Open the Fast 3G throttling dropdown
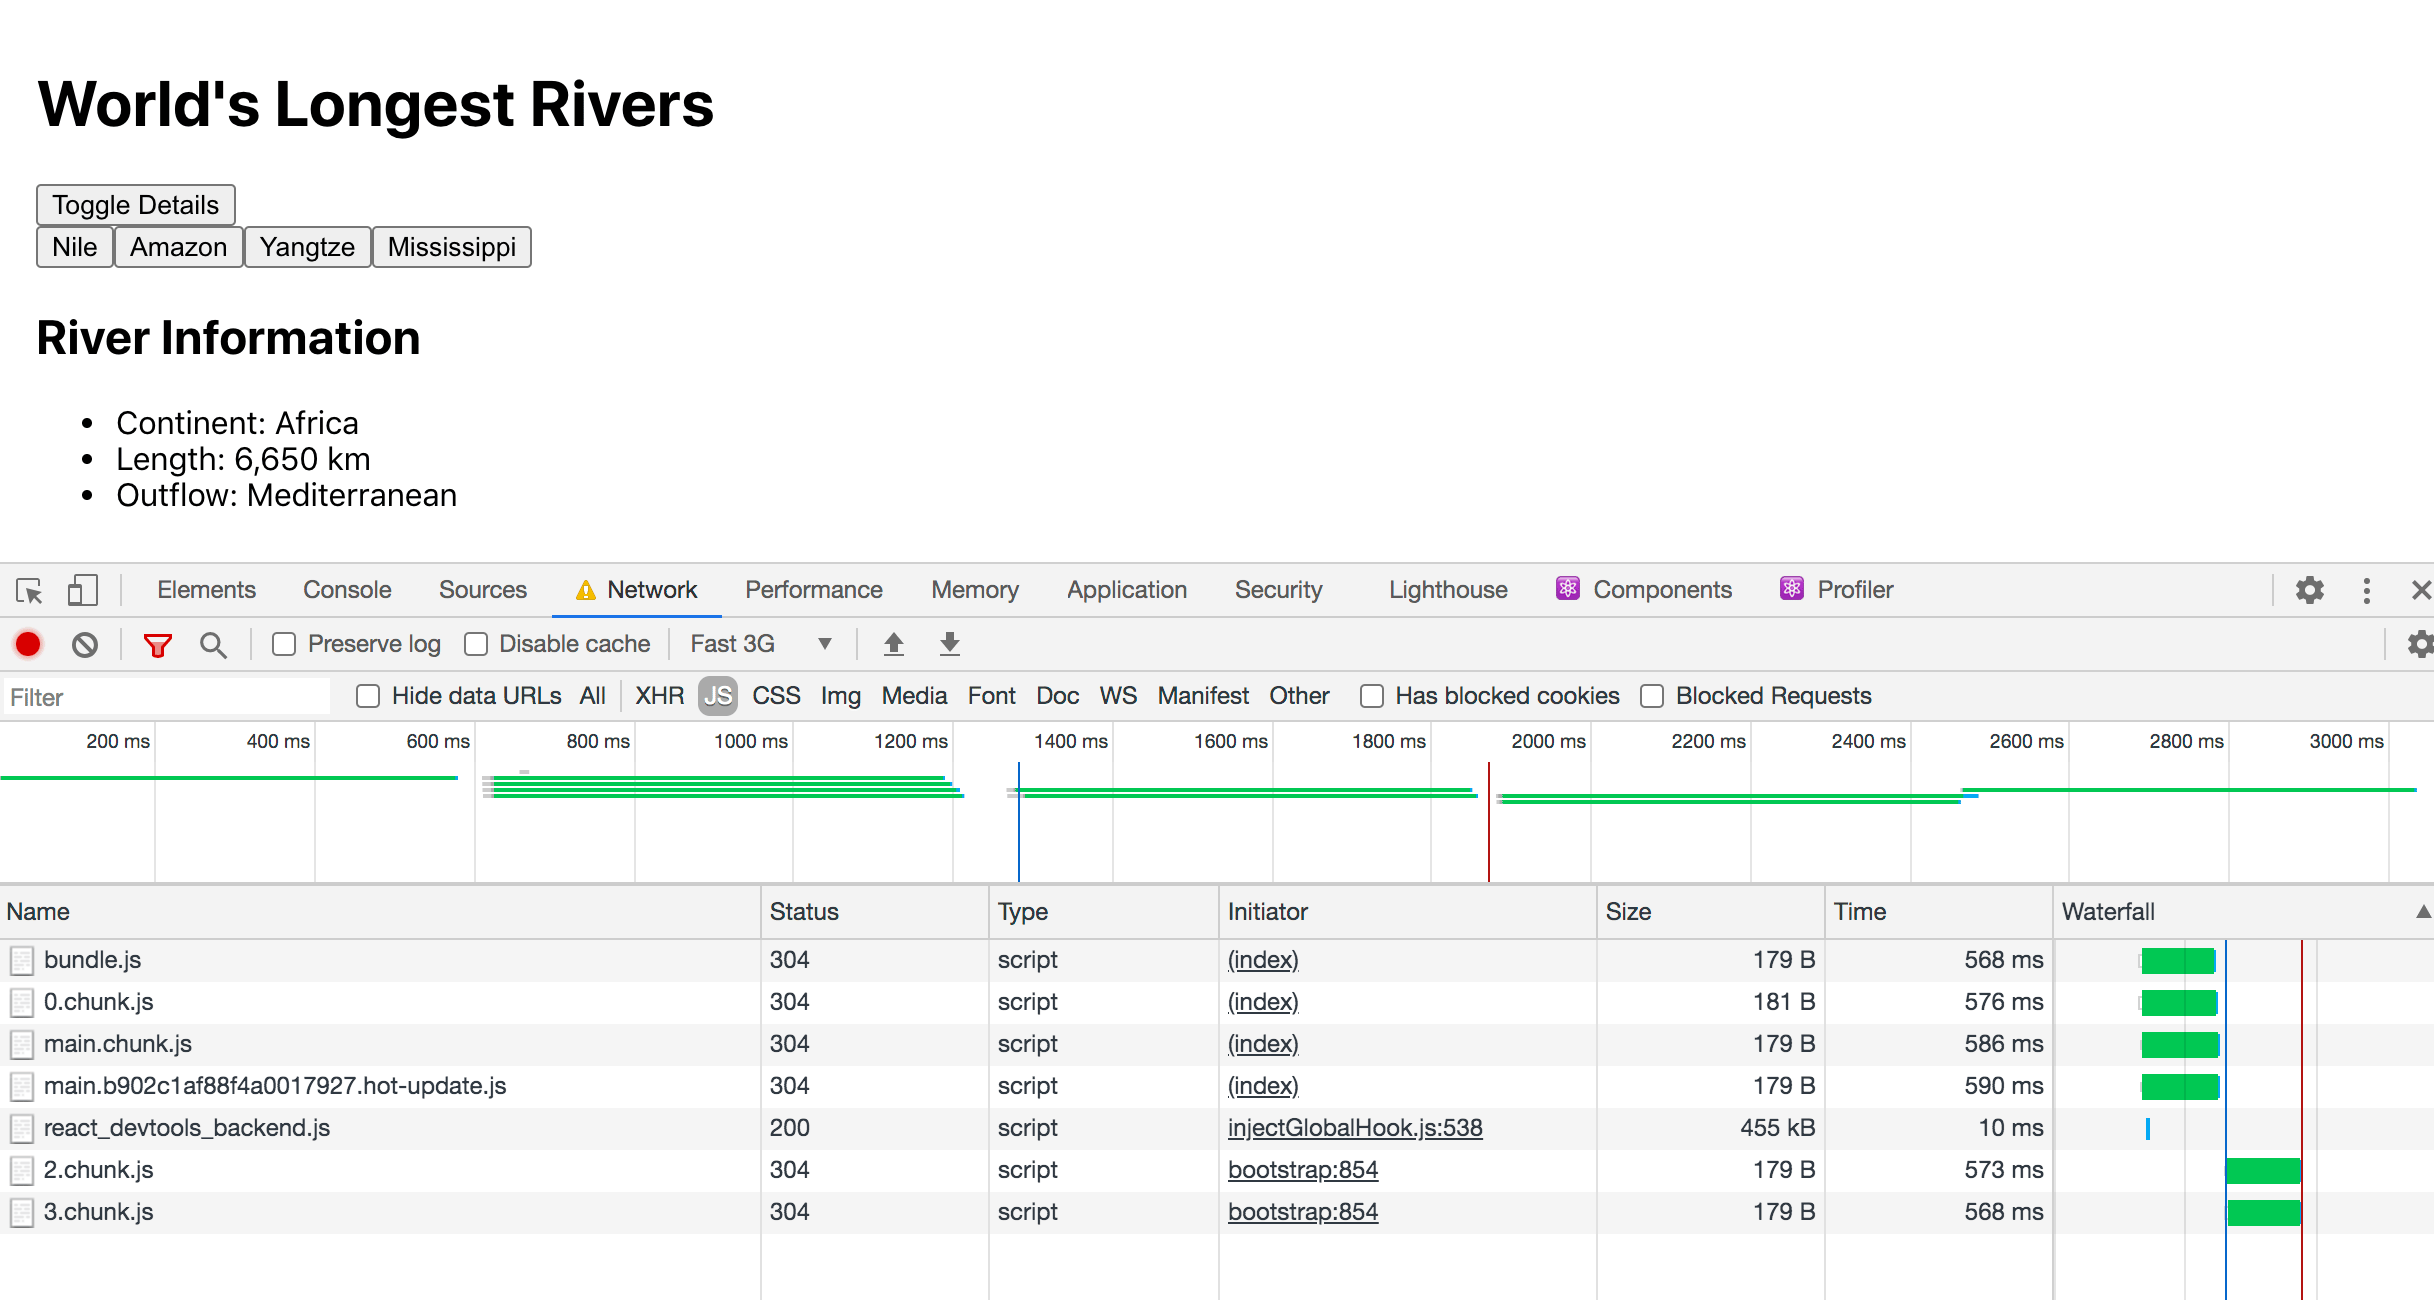 click(761, 644)
